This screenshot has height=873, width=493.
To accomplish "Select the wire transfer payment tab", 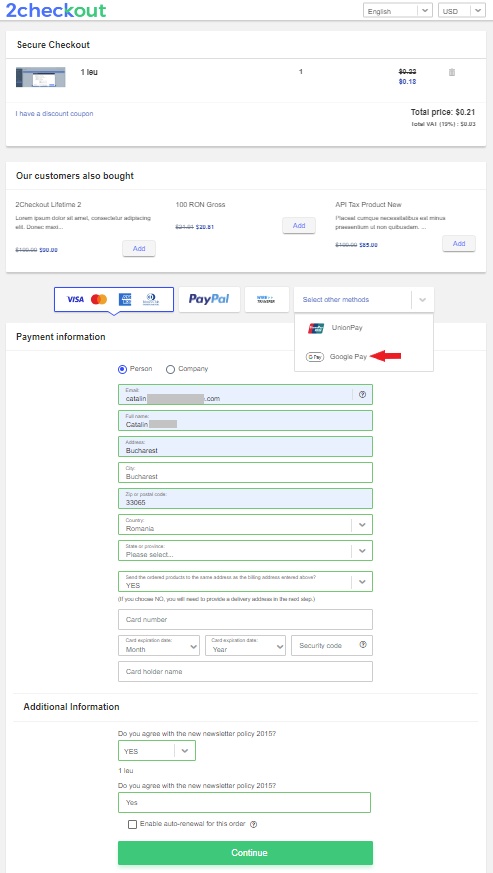I will click(x=267, y=300).
